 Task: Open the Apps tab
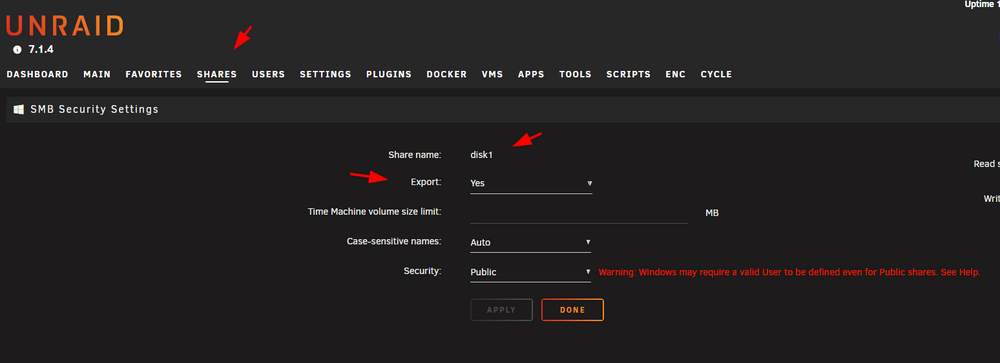click(x=531, y=74)
